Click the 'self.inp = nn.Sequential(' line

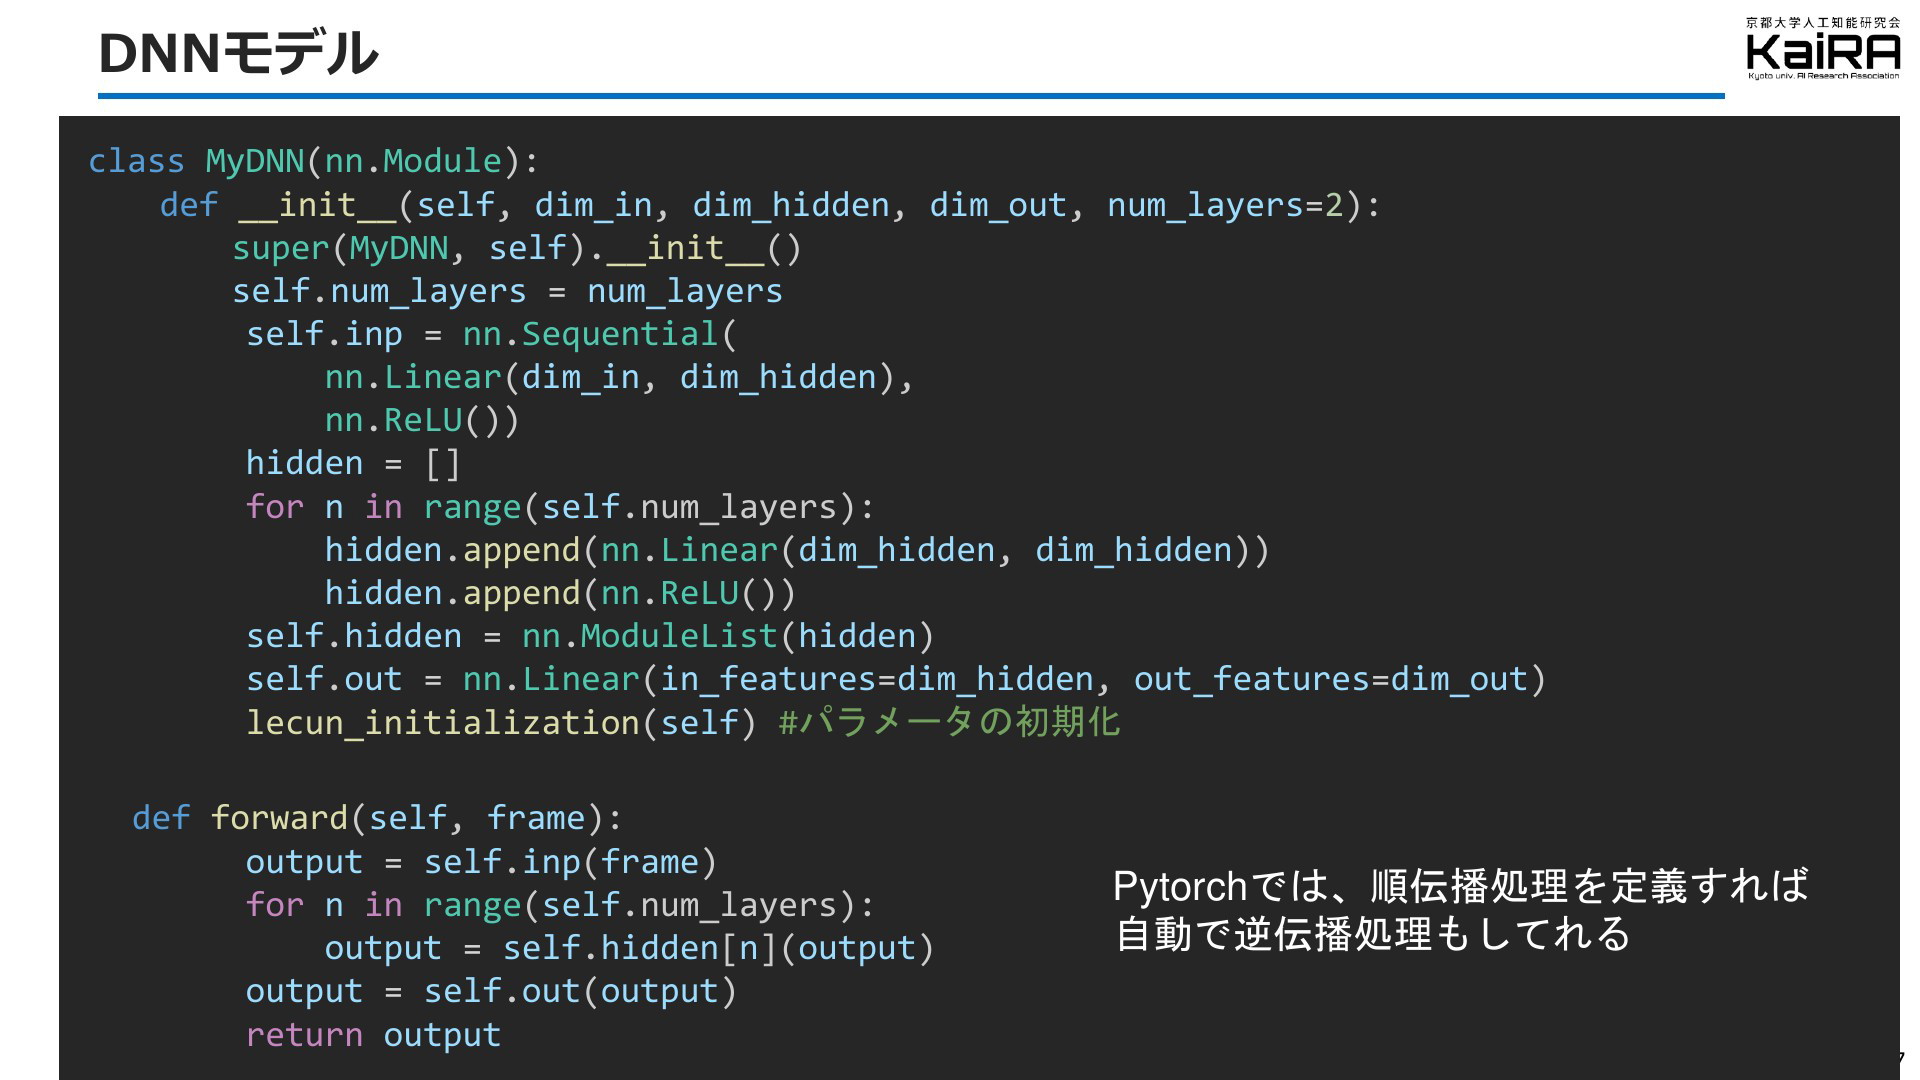click(x=491, y=334)
